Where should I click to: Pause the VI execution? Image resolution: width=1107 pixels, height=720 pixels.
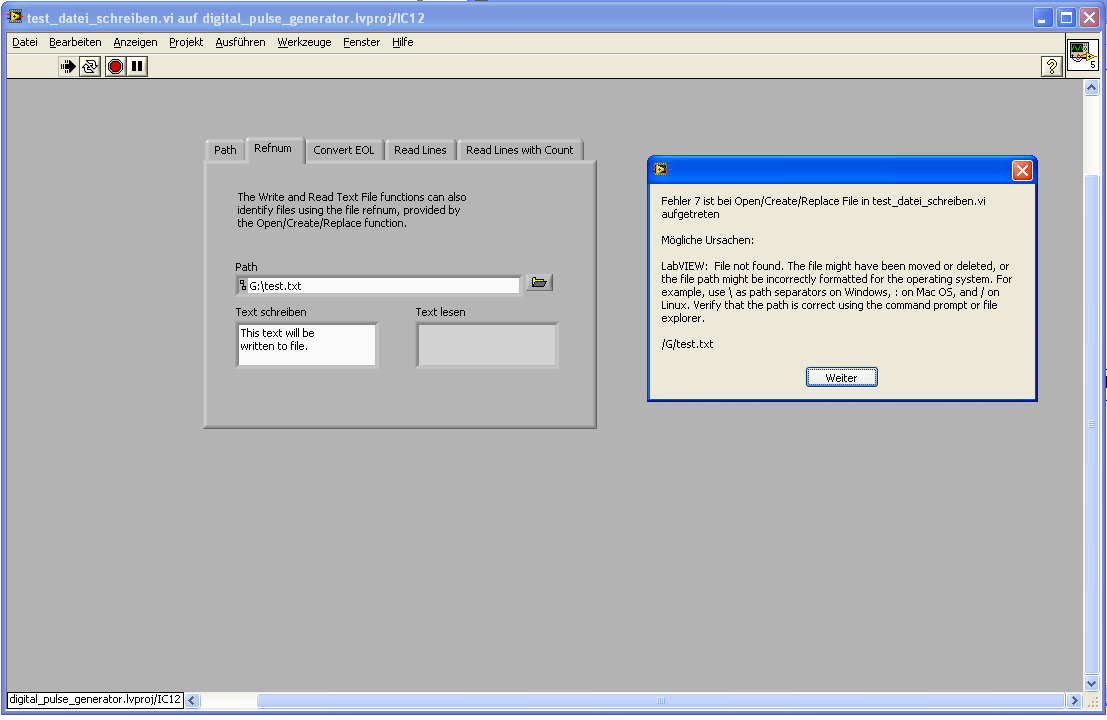[137, 66]
